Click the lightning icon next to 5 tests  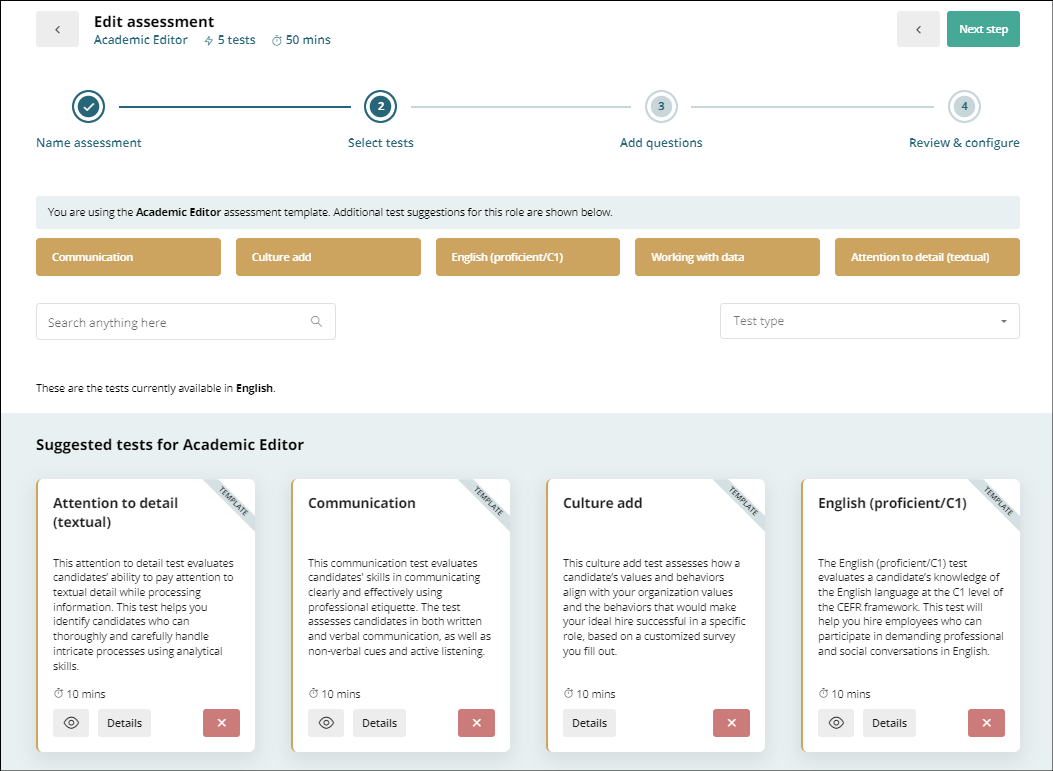pyautogui.click(x=208, y=40)
